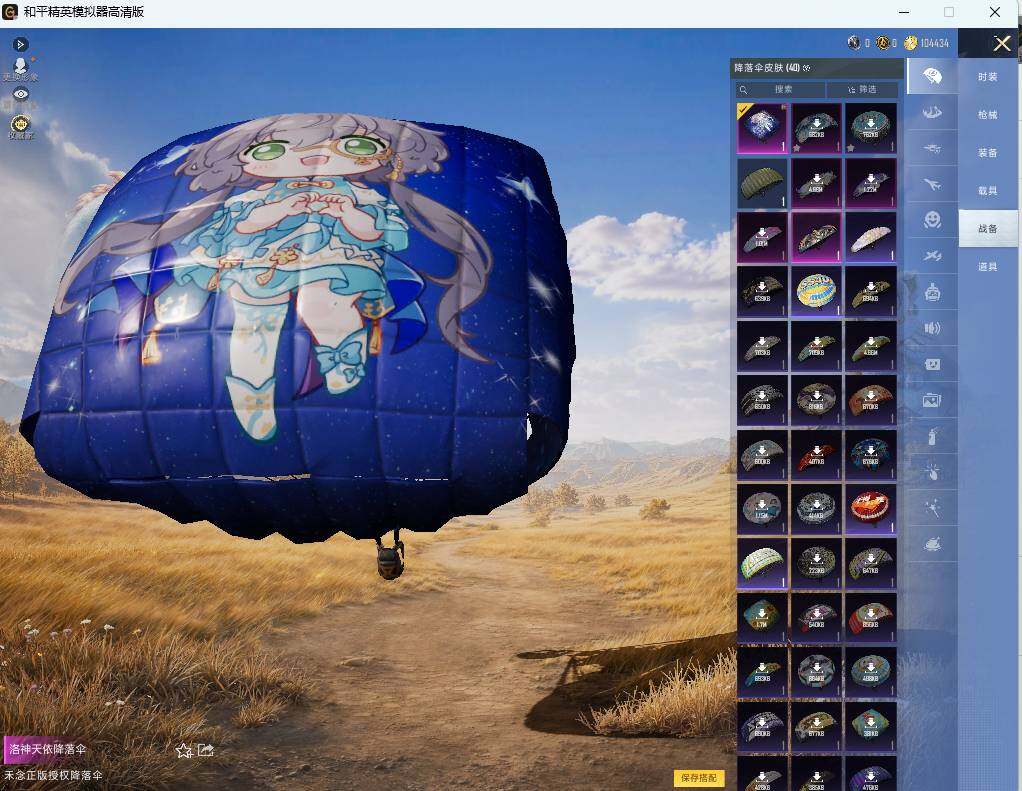
Task: Select the spray can category icon
Action: tap(932, 436)
